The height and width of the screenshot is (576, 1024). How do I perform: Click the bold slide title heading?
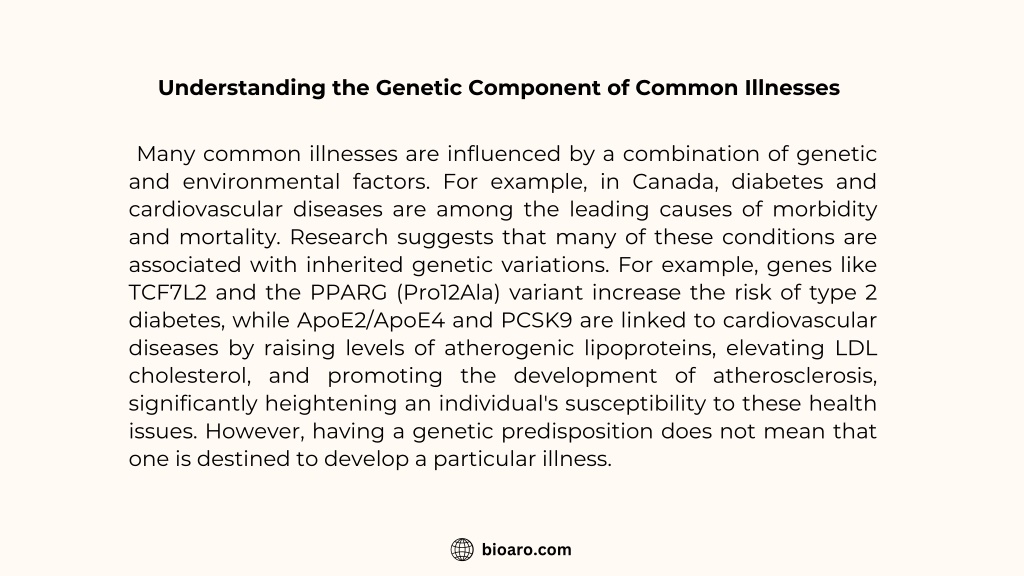(499, 88)
